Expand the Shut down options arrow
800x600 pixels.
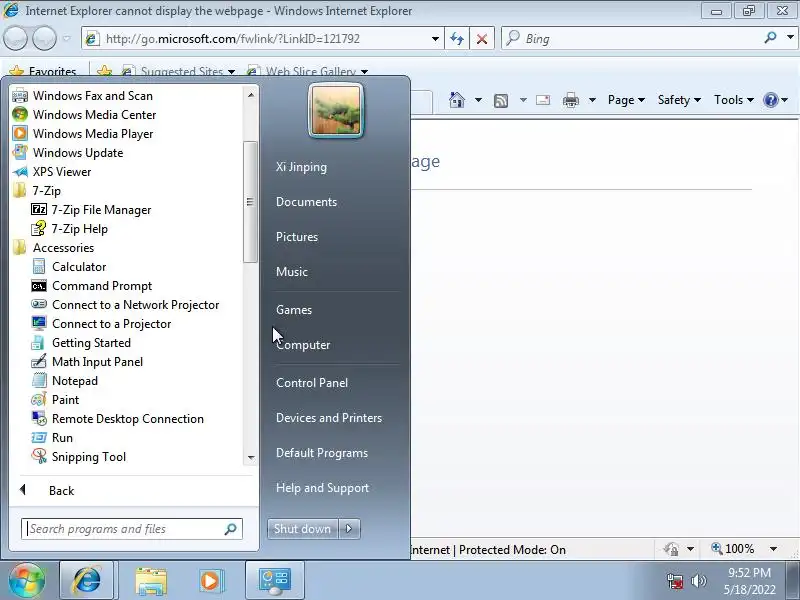click(349, 529)
